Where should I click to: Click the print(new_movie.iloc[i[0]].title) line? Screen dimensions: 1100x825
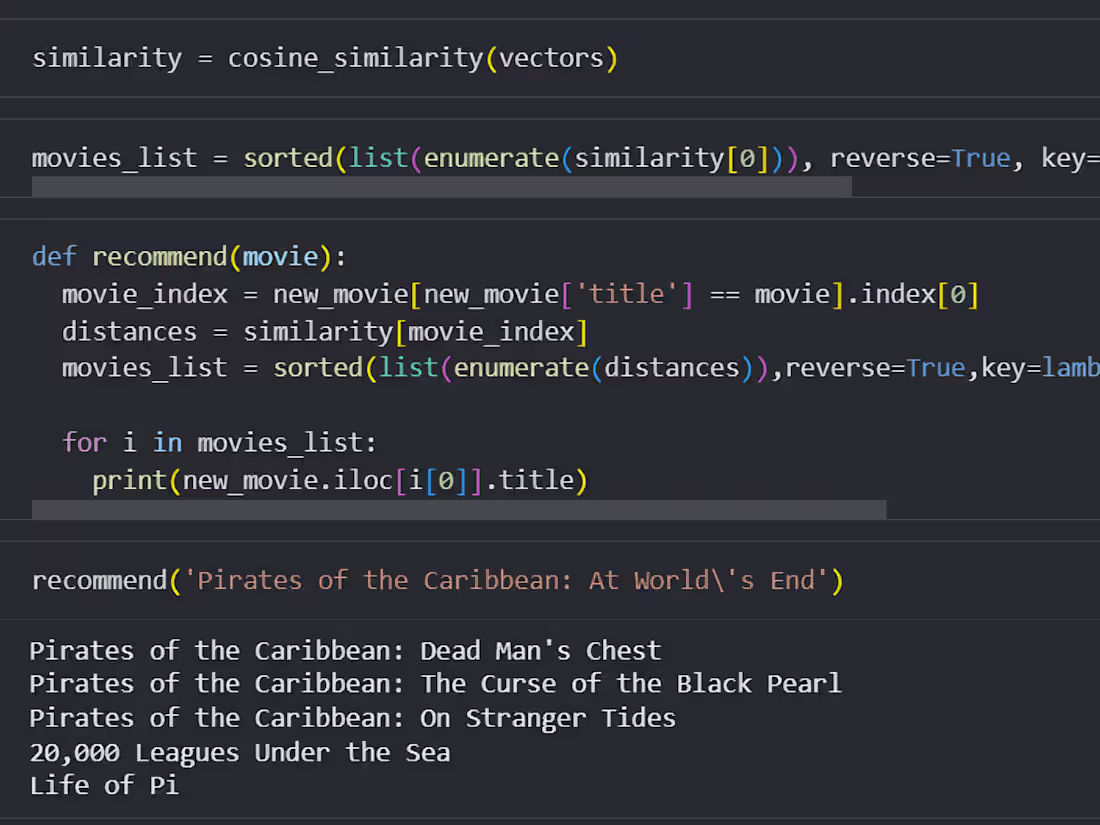340,481
